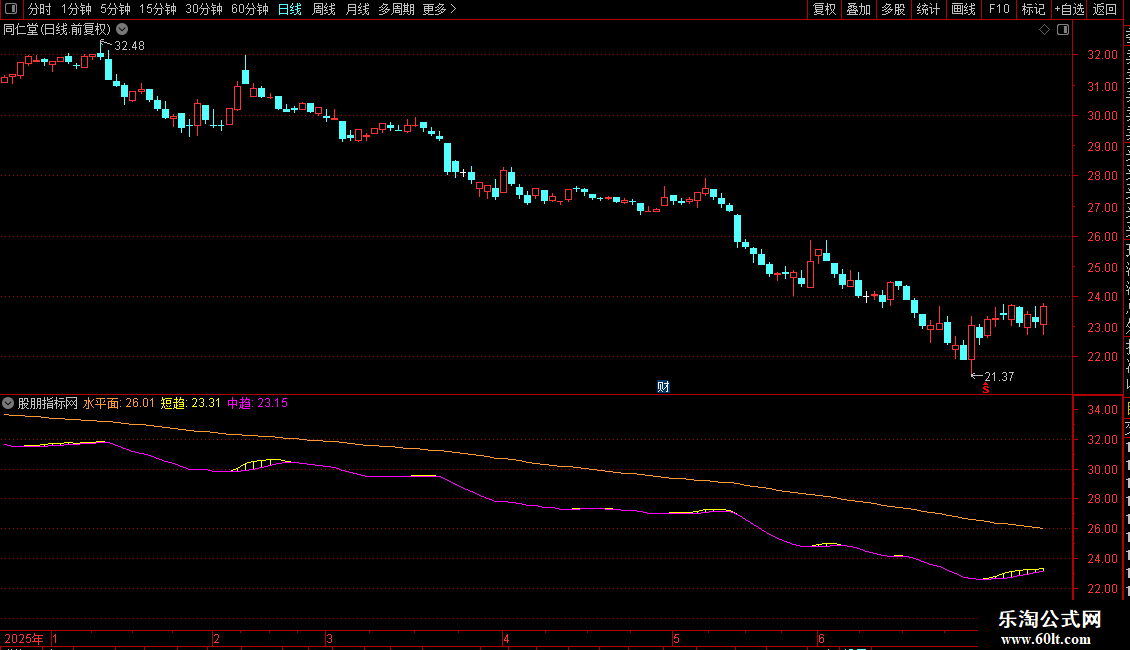Switch to 周线 weekly chart
The image size is (1130, 650).
(324, 9)
